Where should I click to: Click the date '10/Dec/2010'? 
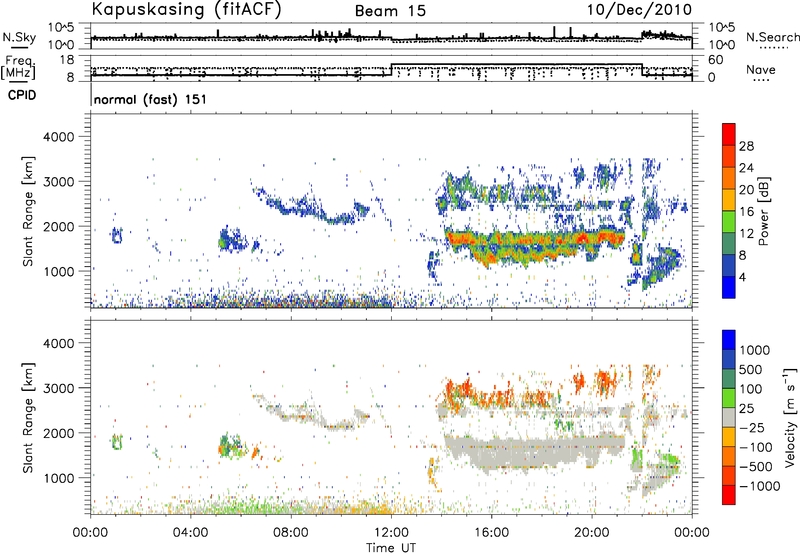point(639,9)
